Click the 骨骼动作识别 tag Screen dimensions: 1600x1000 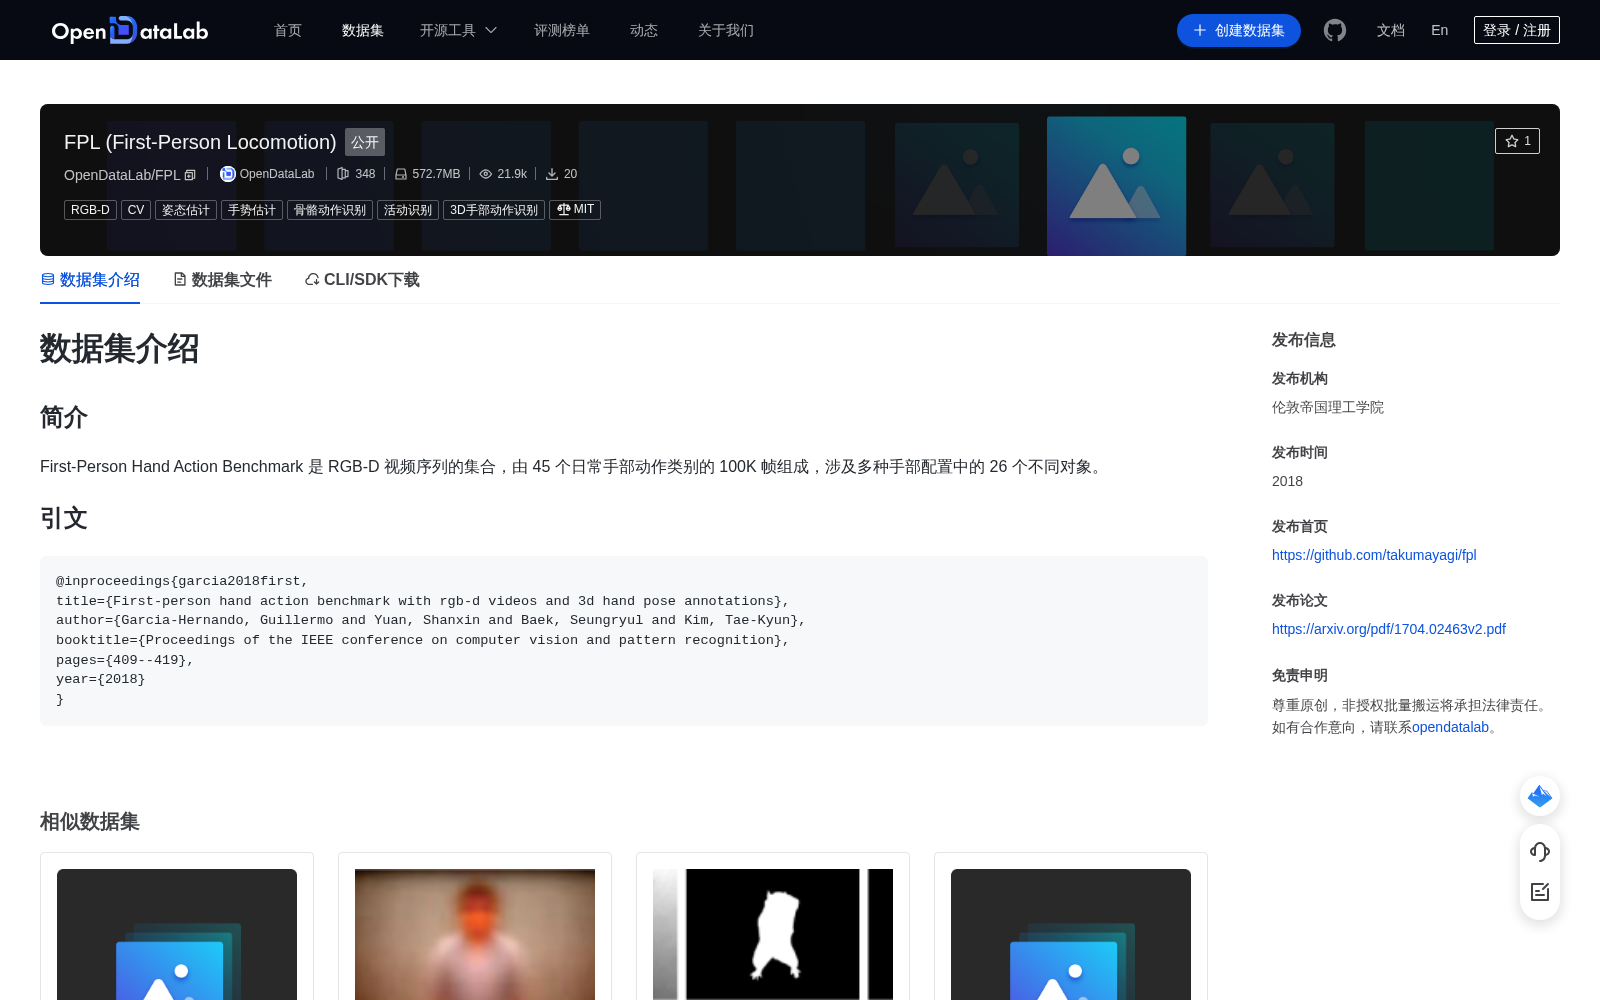point(330,210)
